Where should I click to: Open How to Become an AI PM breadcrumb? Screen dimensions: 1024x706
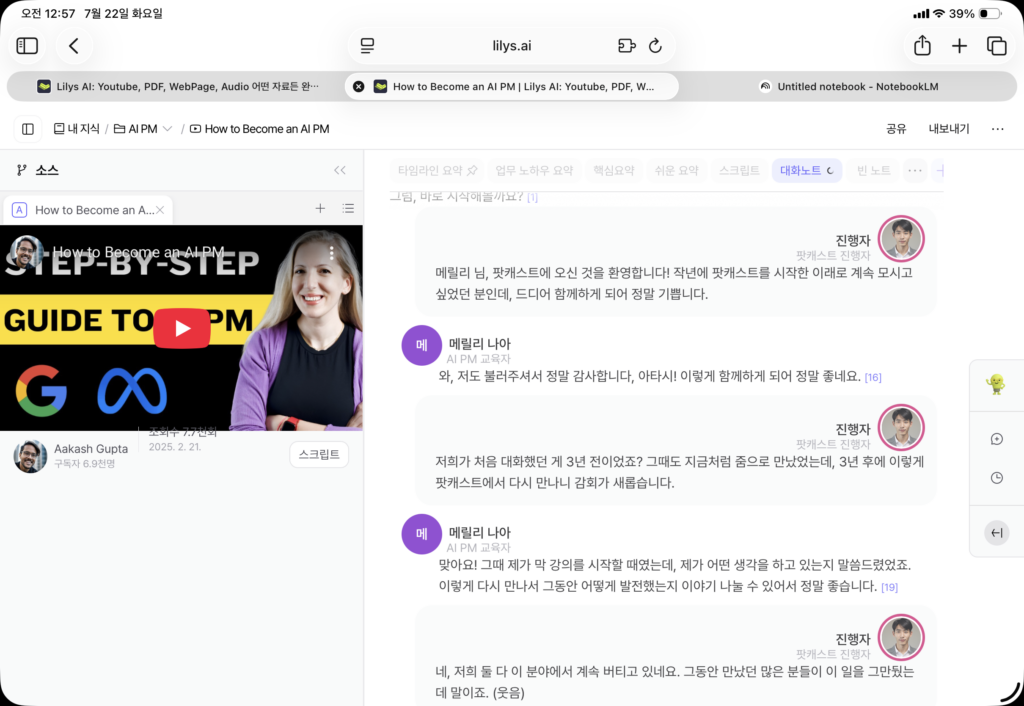point(259,129)
